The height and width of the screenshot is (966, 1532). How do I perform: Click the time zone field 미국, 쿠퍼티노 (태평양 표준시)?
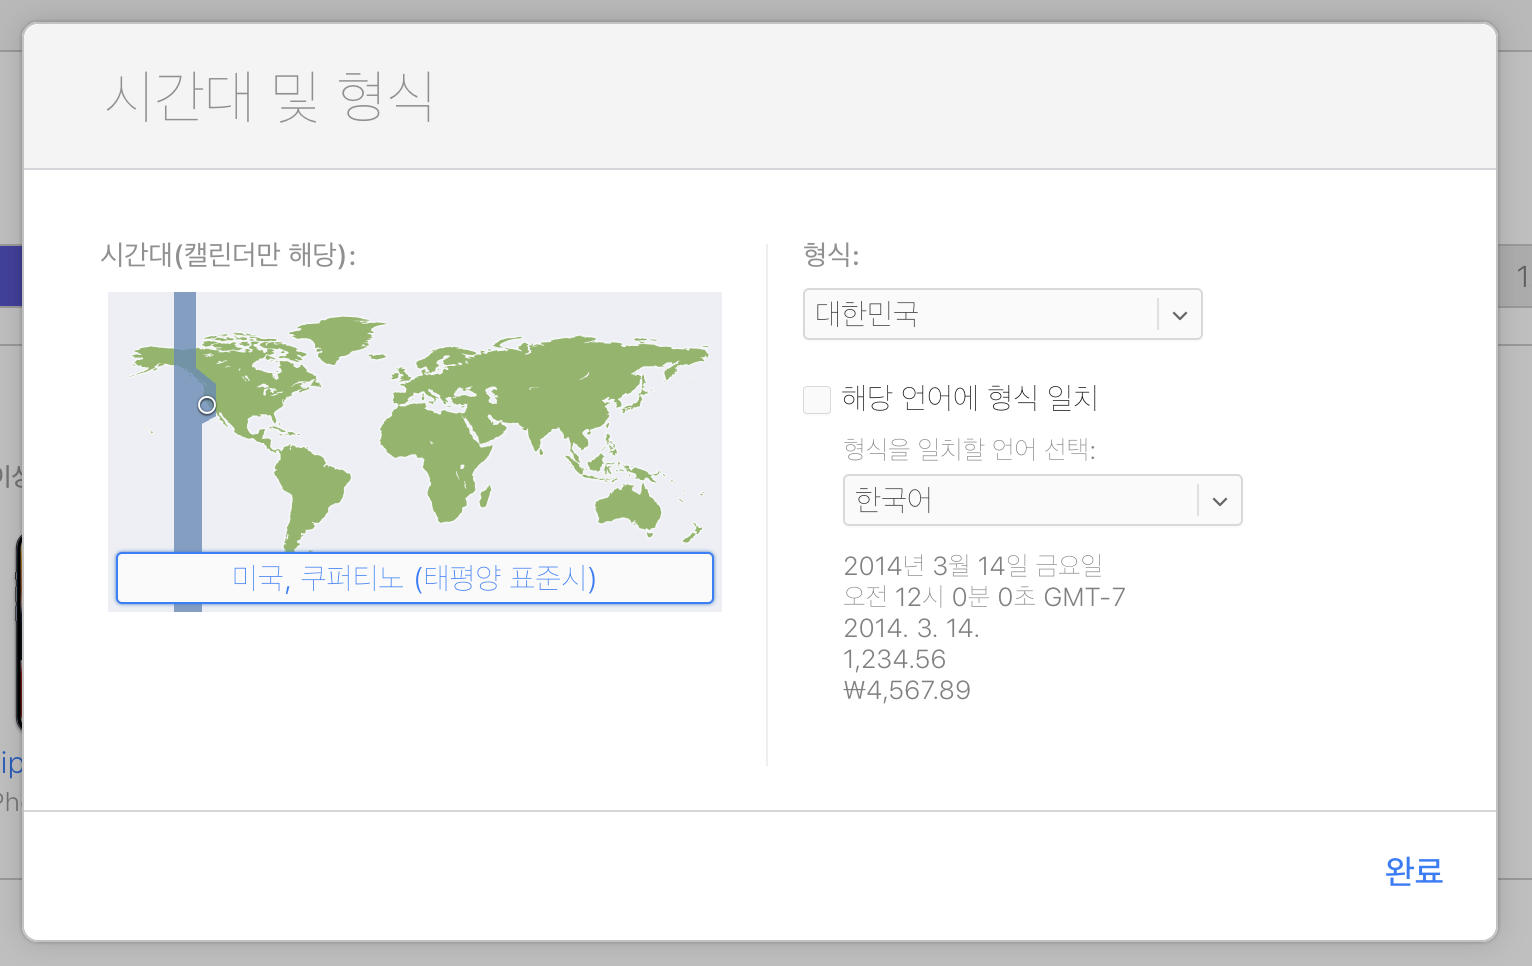(415, 578)
